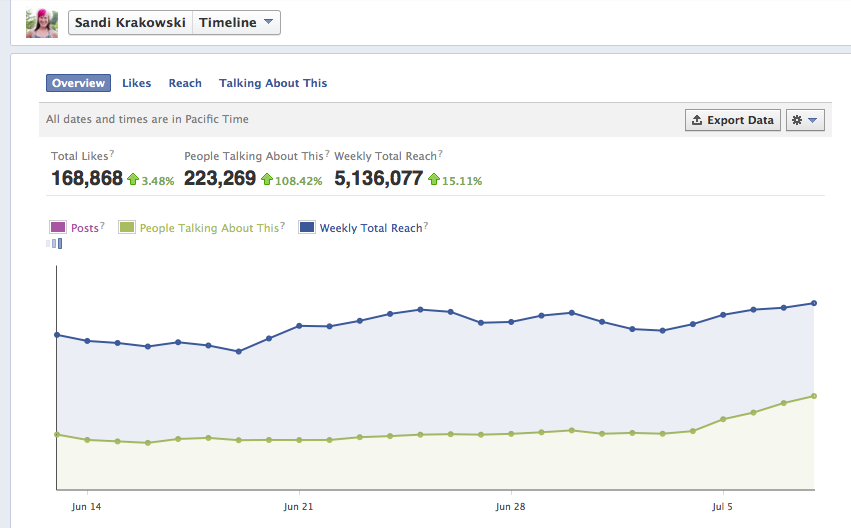This screenshot has height=528, width=851.
Task: Go to the Reach tab
Action: (x=185, y=84)
